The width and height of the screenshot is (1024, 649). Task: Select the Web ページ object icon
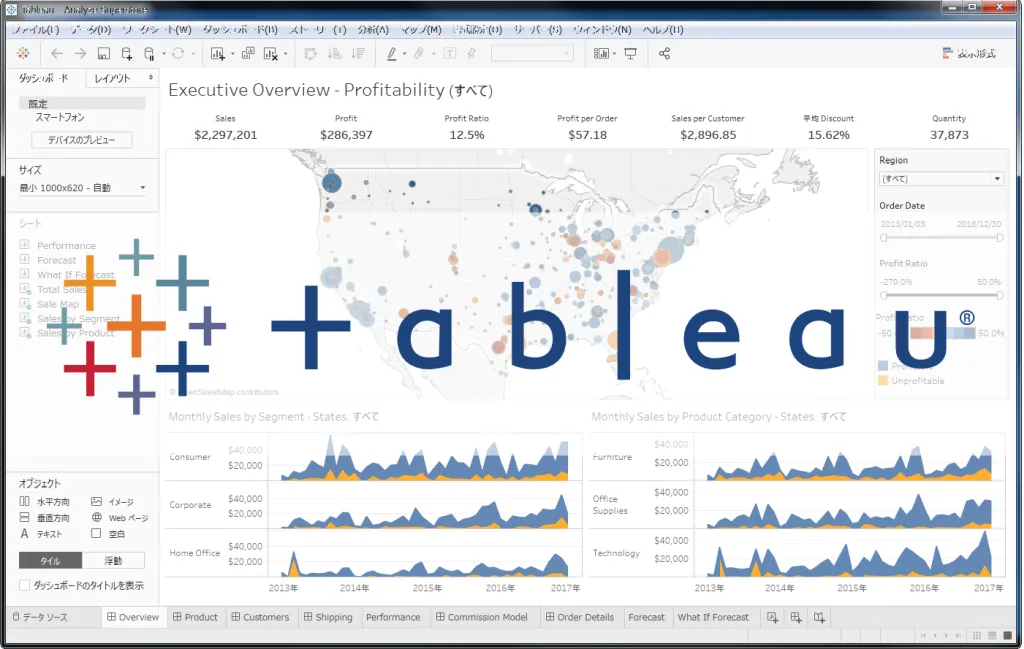[97, 518]
